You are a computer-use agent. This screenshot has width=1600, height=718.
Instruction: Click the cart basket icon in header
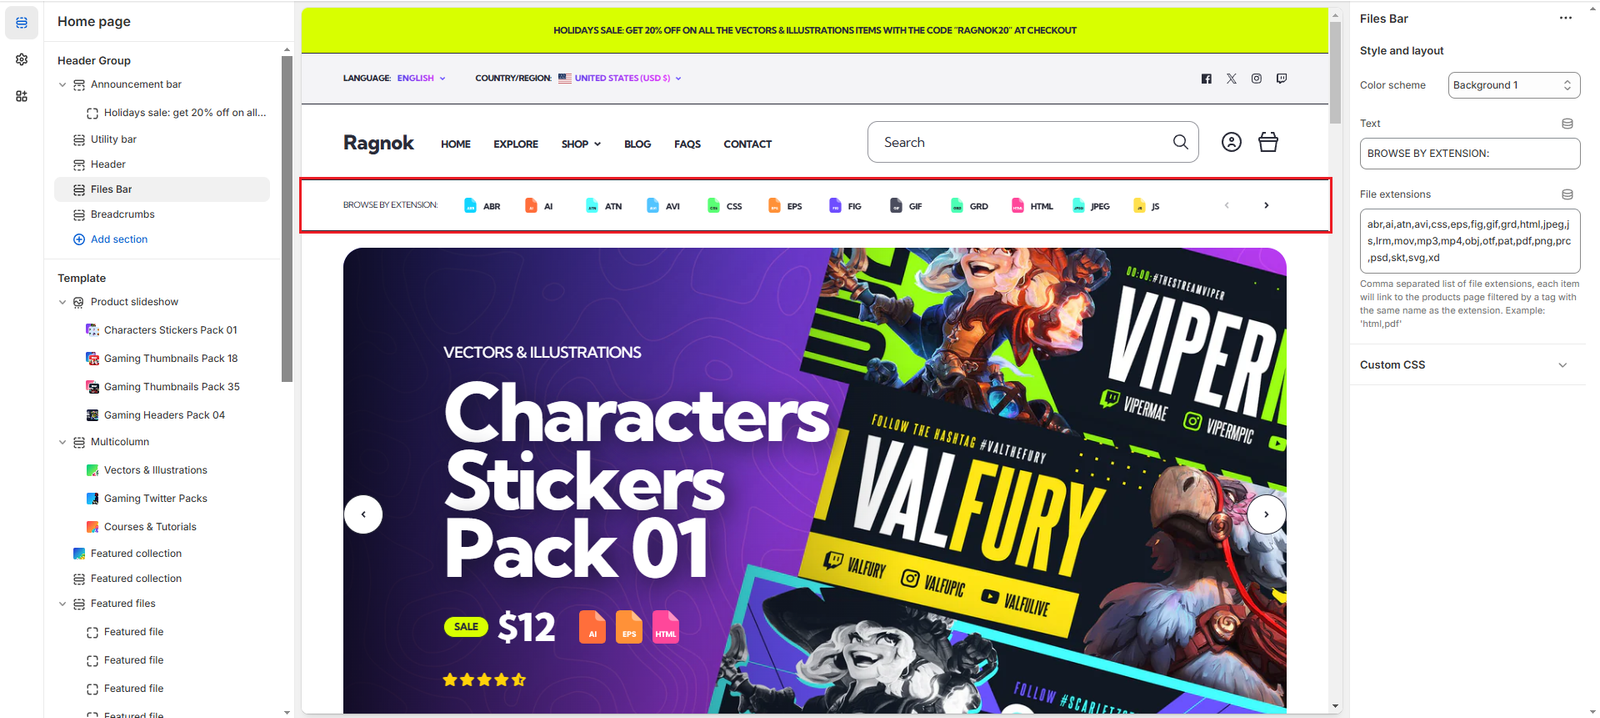tap(1268, 142)
